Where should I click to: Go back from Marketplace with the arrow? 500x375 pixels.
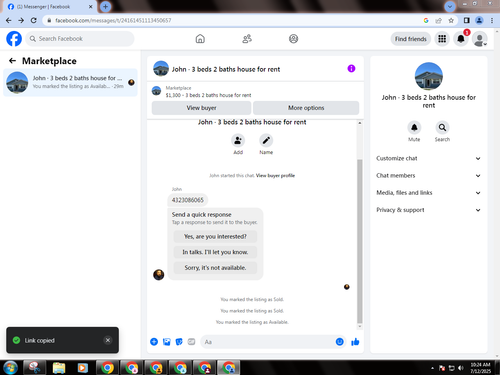tap(12, 61)
